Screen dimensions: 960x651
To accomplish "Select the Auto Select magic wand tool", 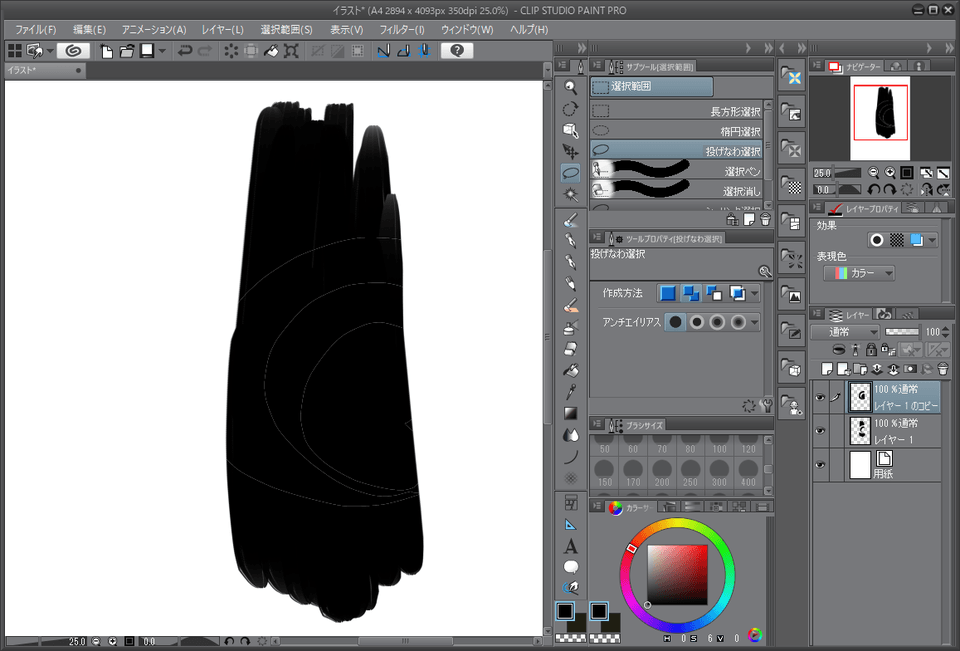I will click(570, 194).
